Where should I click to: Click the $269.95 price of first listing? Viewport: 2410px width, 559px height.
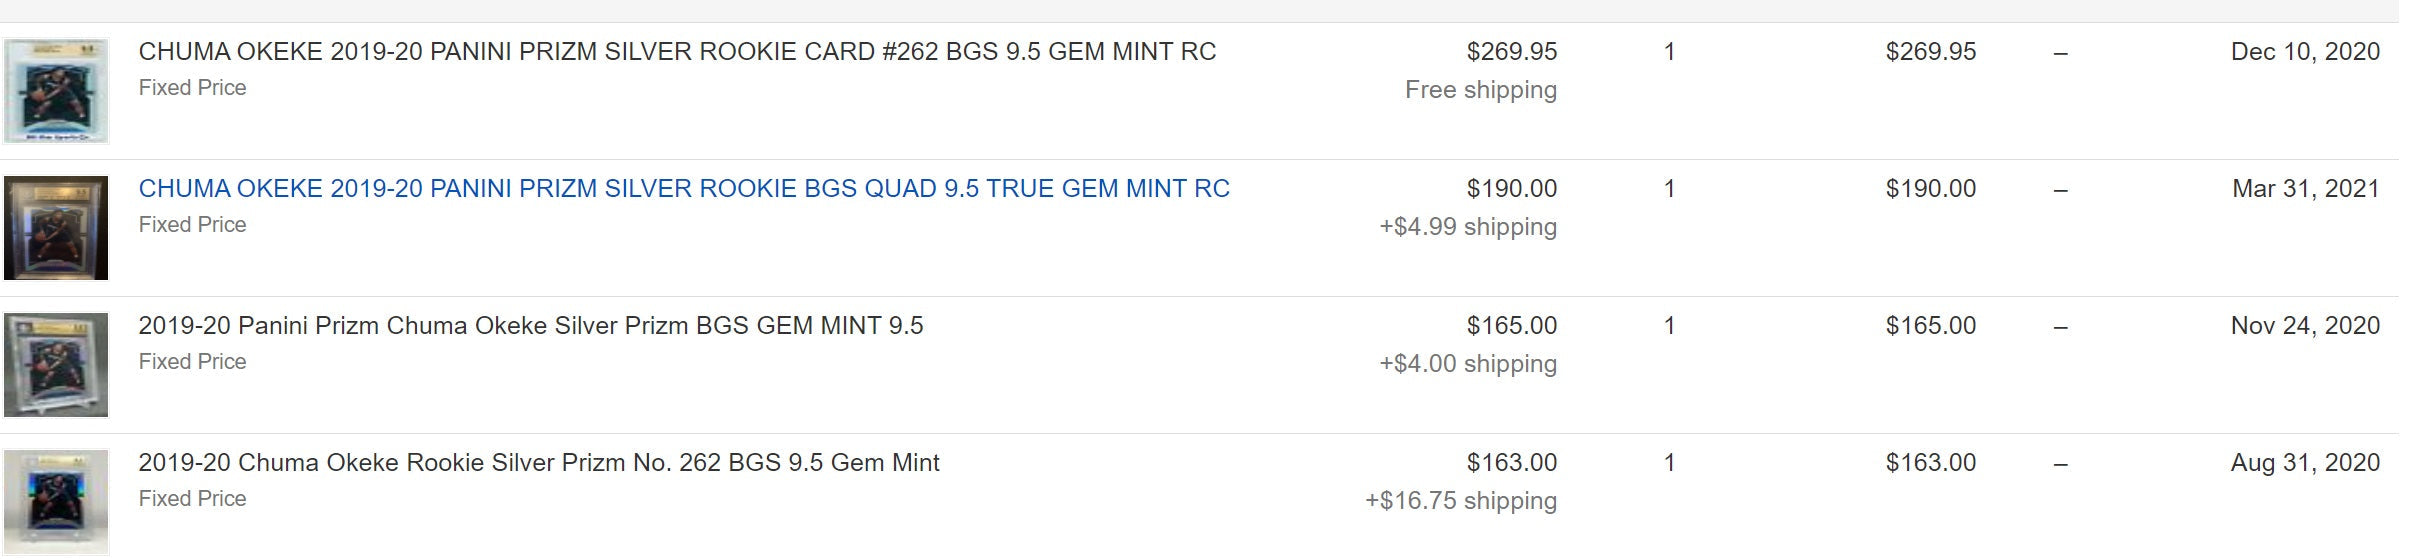coord(1511,52)
